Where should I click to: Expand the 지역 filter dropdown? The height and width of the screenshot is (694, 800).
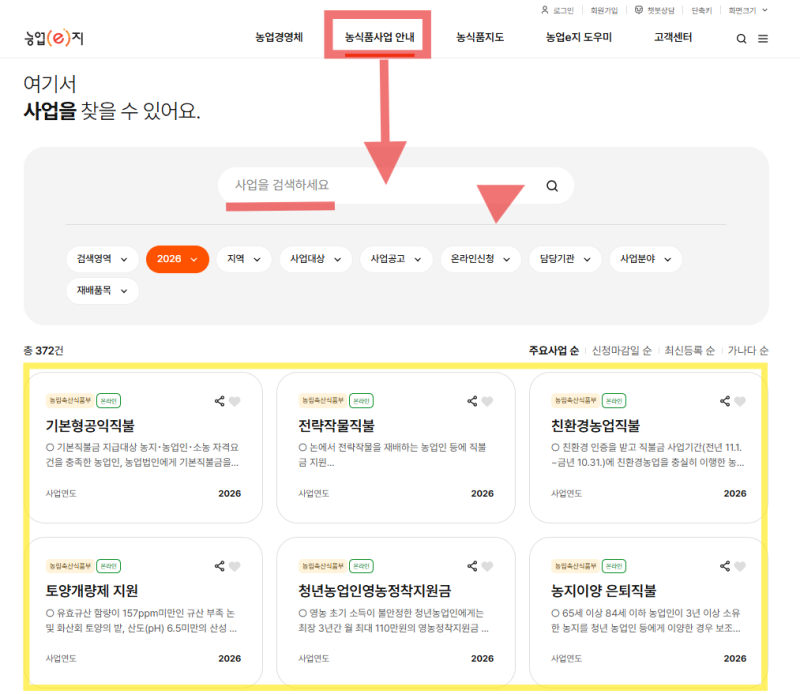243,259
